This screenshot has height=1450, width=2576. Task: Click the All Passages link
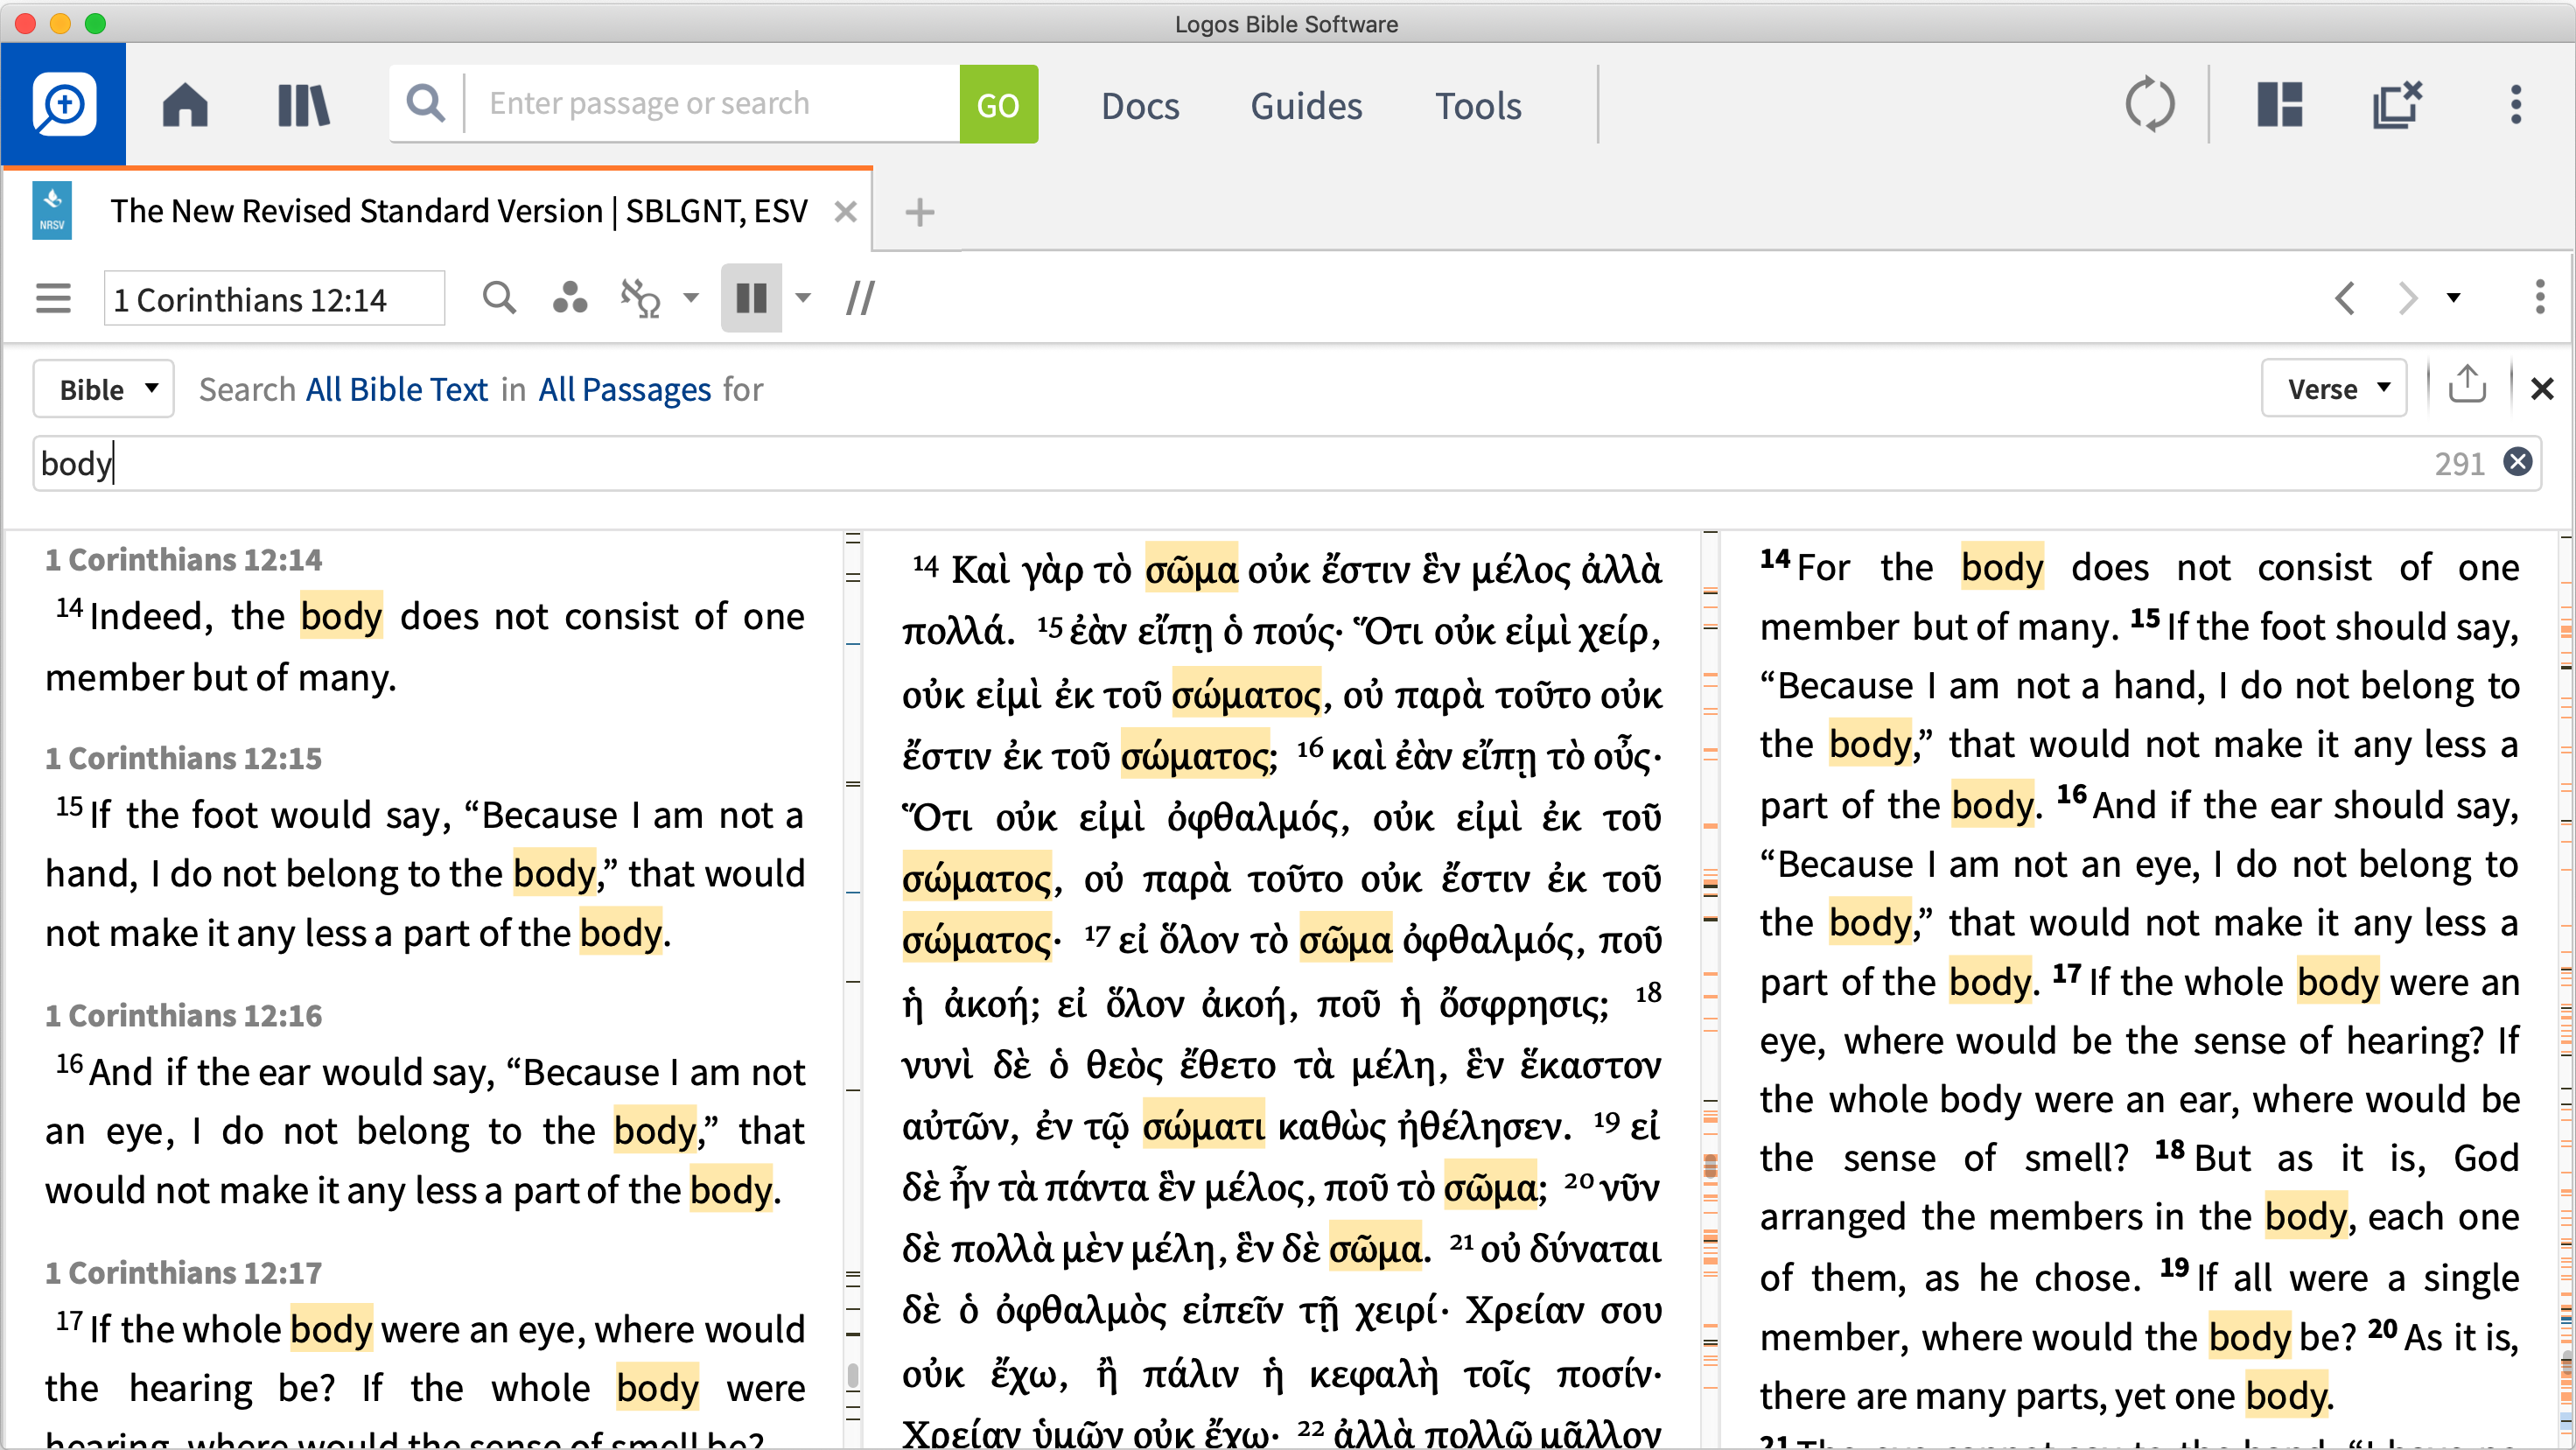(625, 389)
